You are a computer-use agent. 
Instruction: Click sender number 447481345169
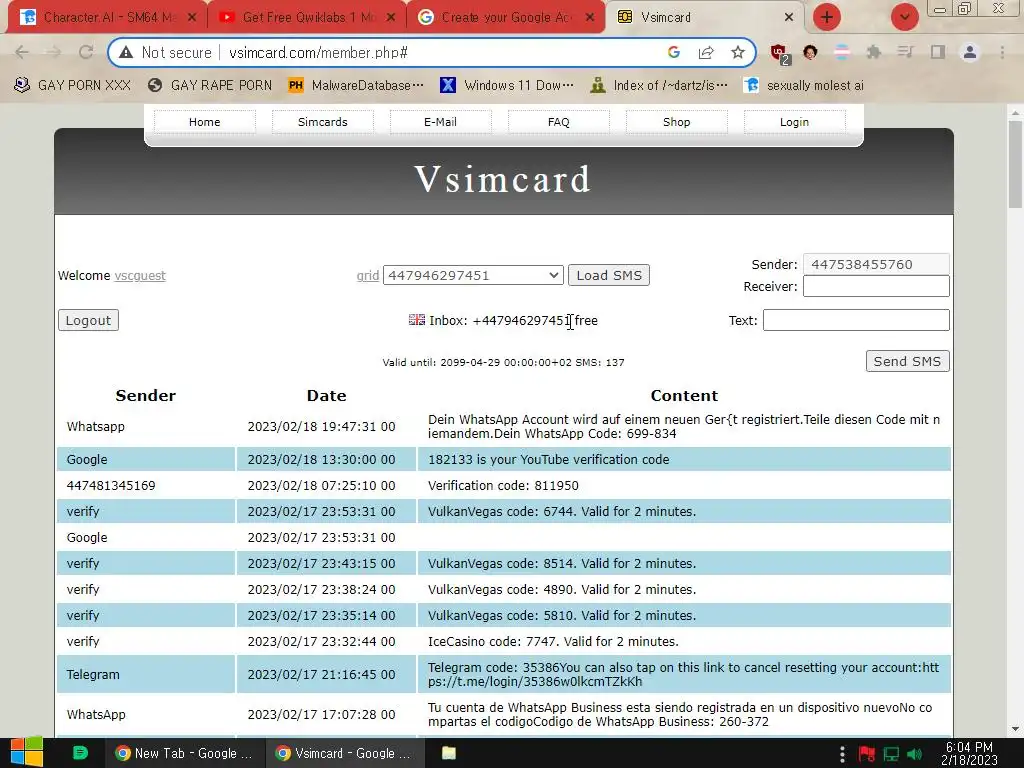[x=111, y=485]
